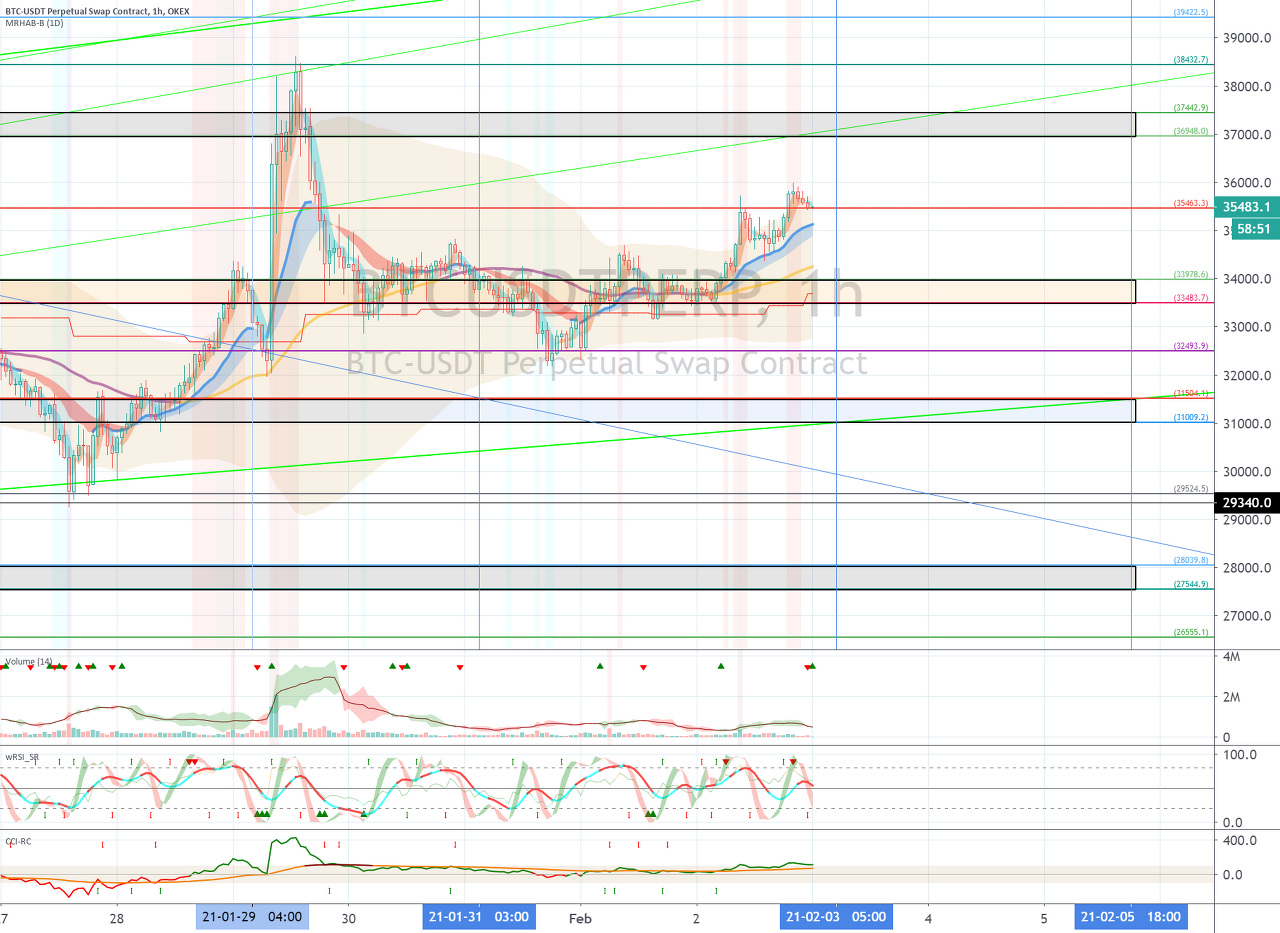Click the (33483.7) level label
Image resolution: width=1280 pixels, height=933 pixels.
(1190, 298)
